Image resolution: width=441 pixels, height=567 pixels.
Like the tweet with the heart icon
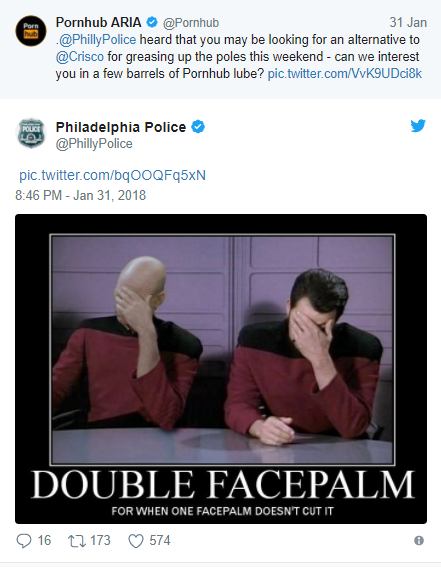tap(136, 541)
